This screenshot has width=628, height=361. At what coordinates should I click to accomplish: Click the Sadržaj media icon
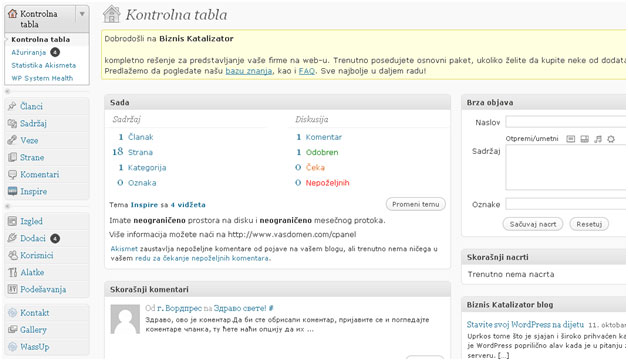coord(12,123)
